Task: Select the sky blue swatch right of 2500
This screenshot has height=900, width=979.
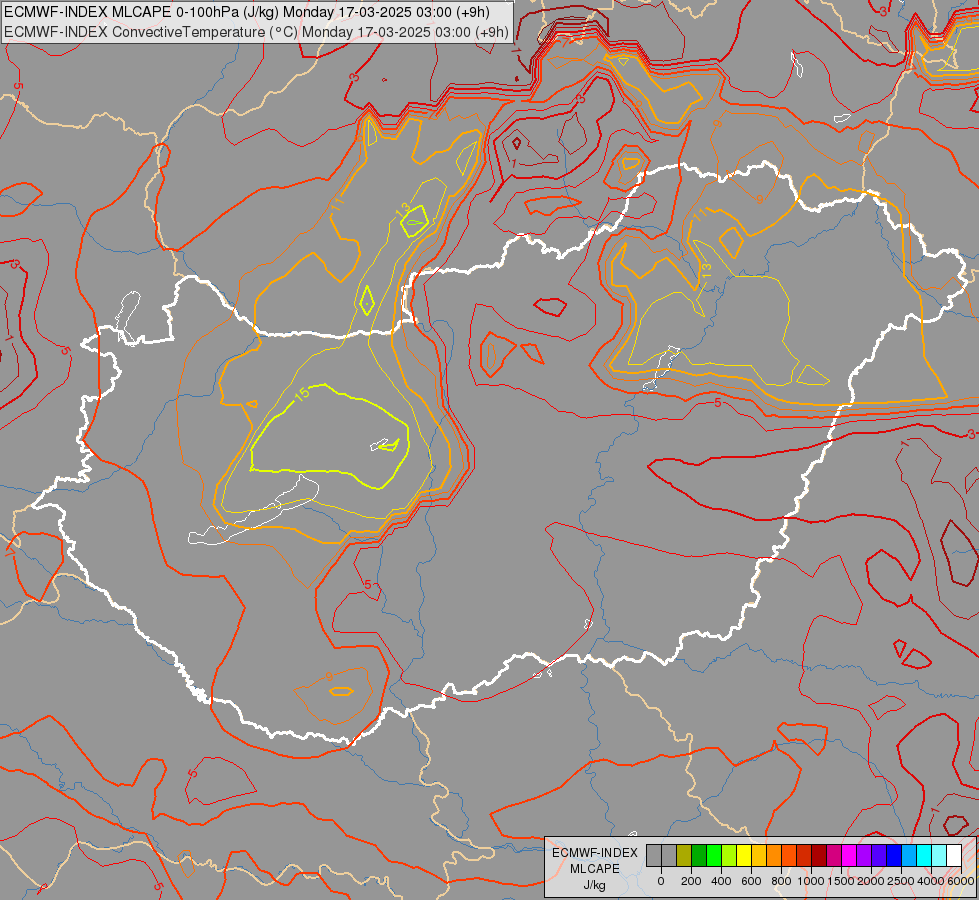Action: click(909, 856)
